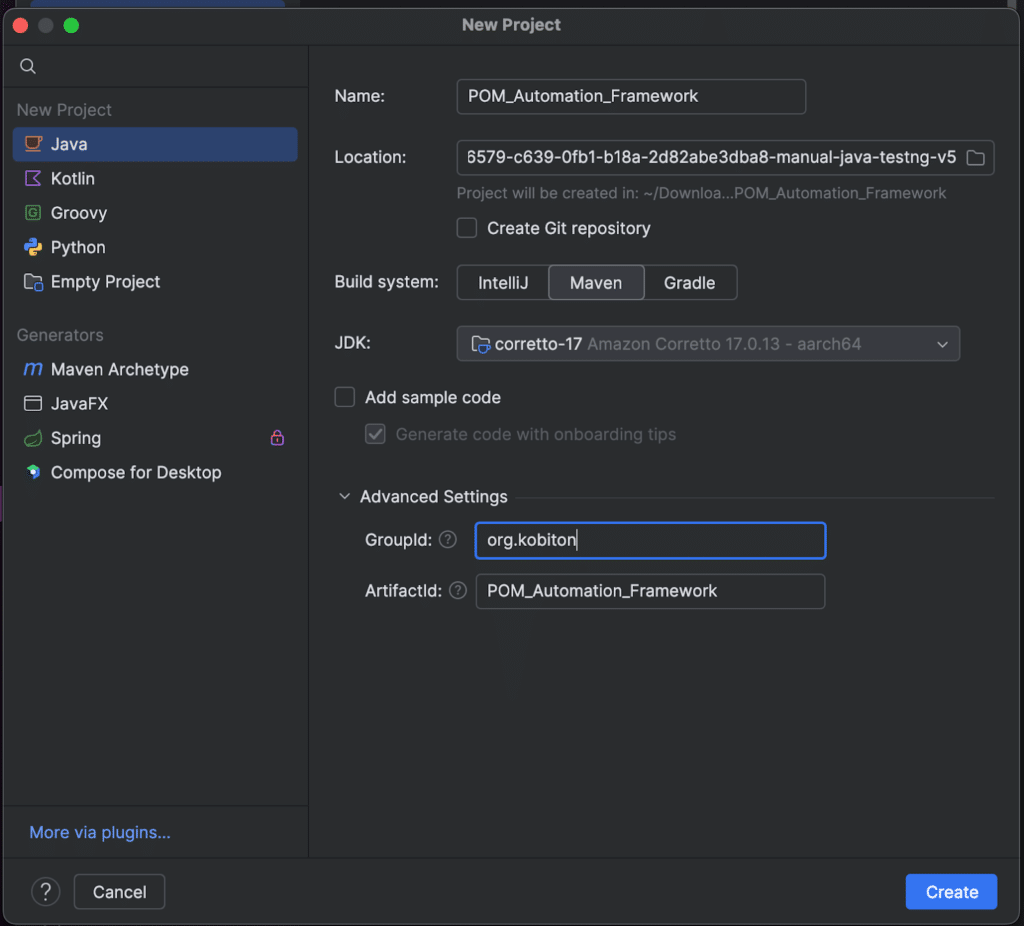Click the Java project type icon
1024x926 pixels.
pyautogui.click(x=33, y=144)
